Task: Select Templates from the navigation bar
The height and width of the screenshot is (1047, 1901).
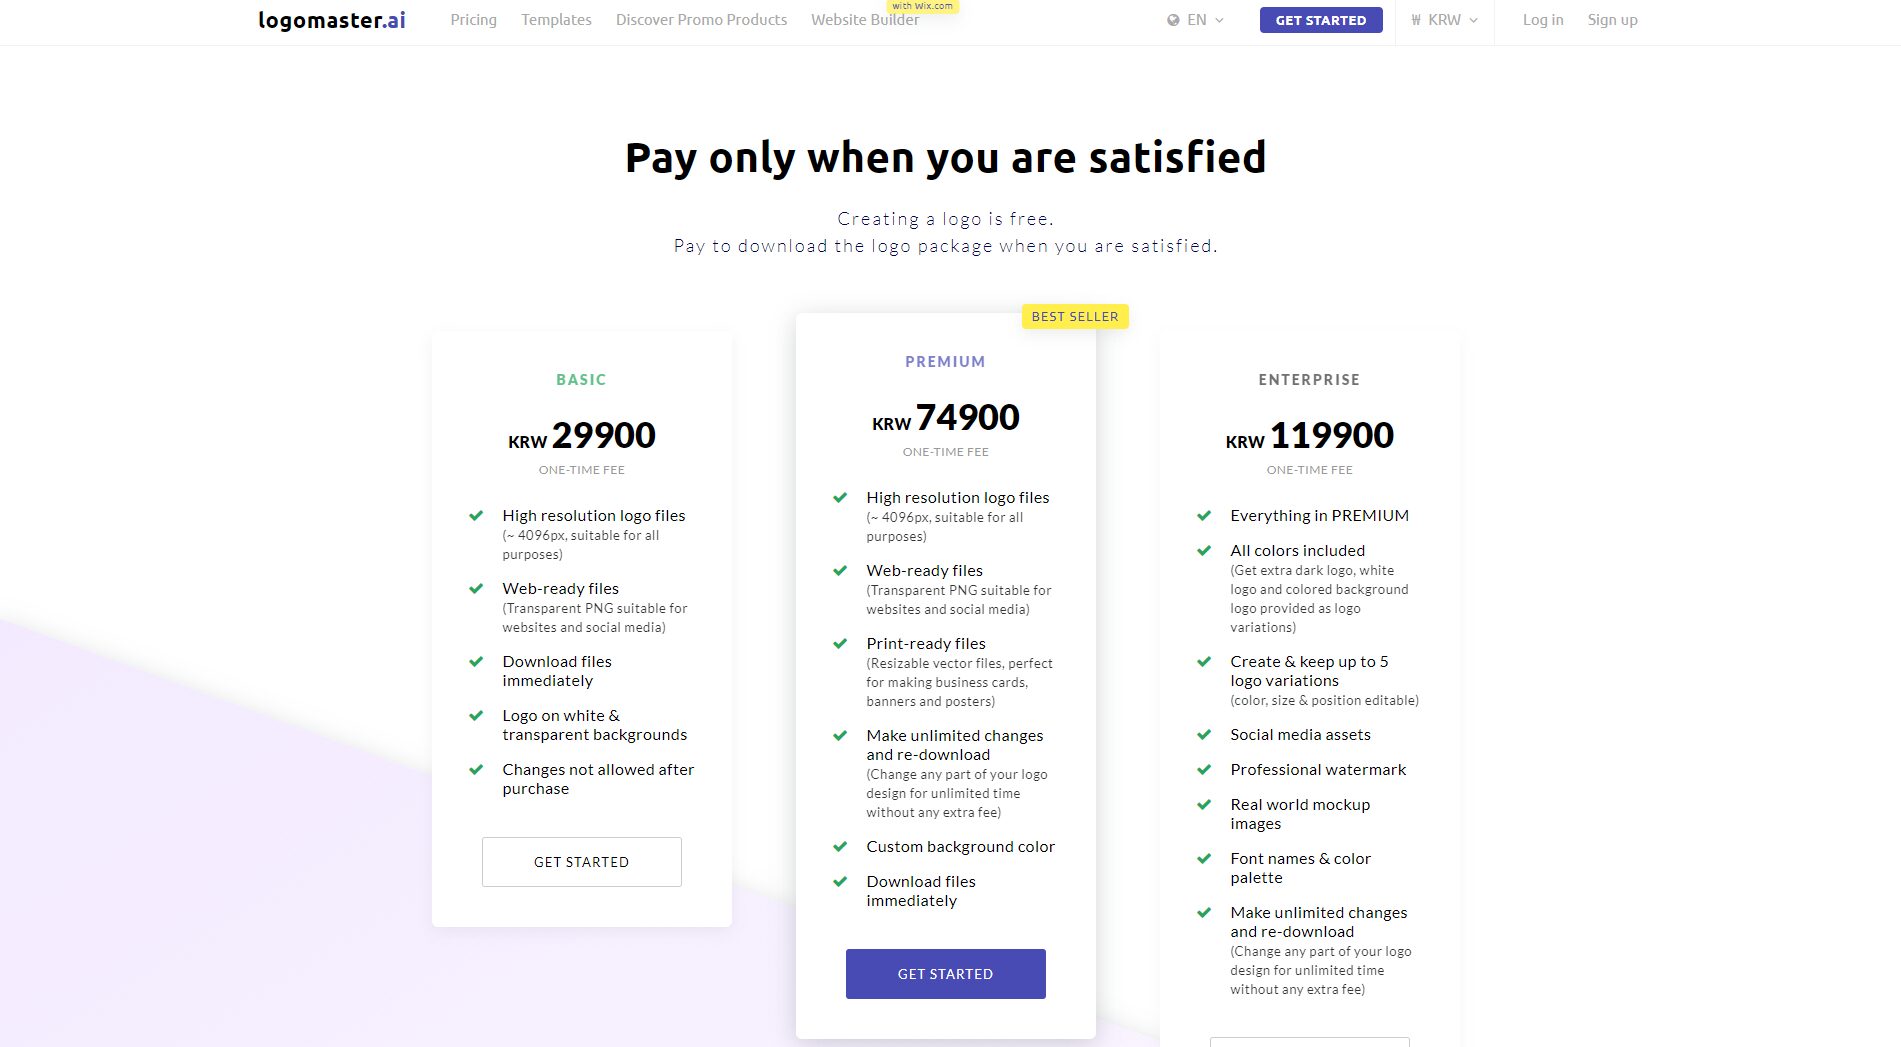Action: 556,19
